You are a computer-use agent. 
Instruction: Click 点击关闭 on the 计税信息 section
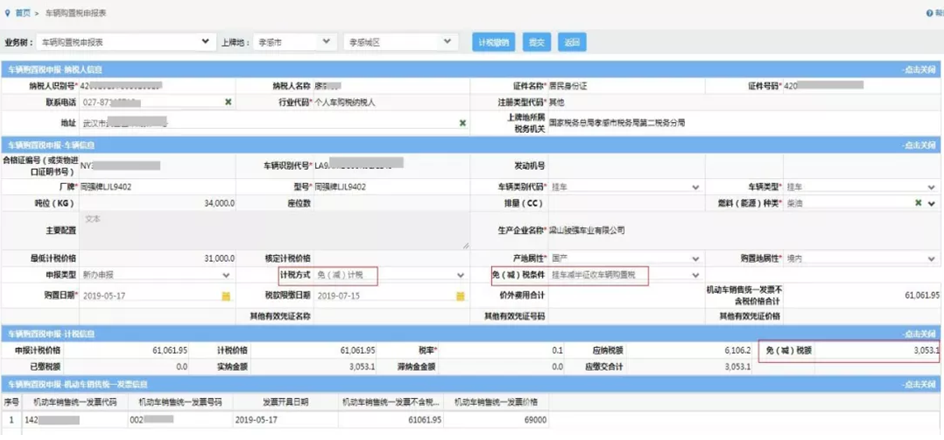(919, 333)
